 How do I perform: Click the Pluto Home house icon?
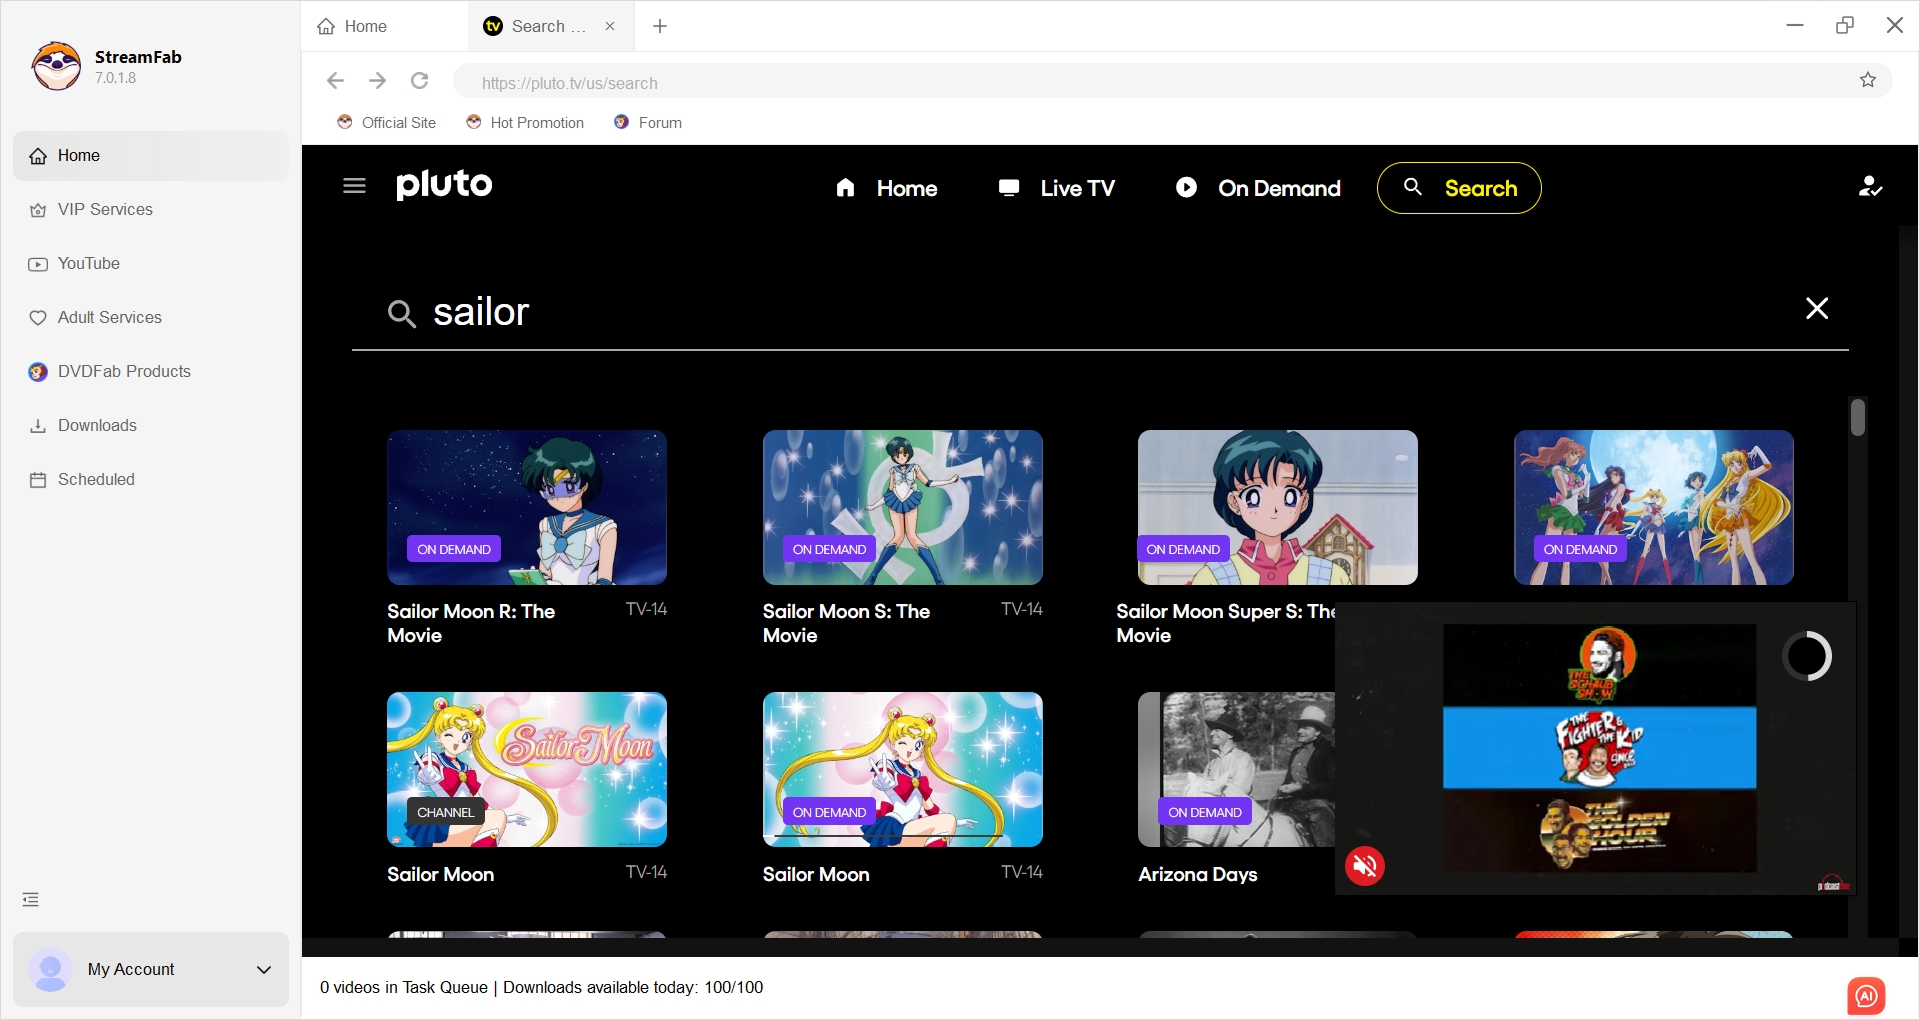pos(845,187)
